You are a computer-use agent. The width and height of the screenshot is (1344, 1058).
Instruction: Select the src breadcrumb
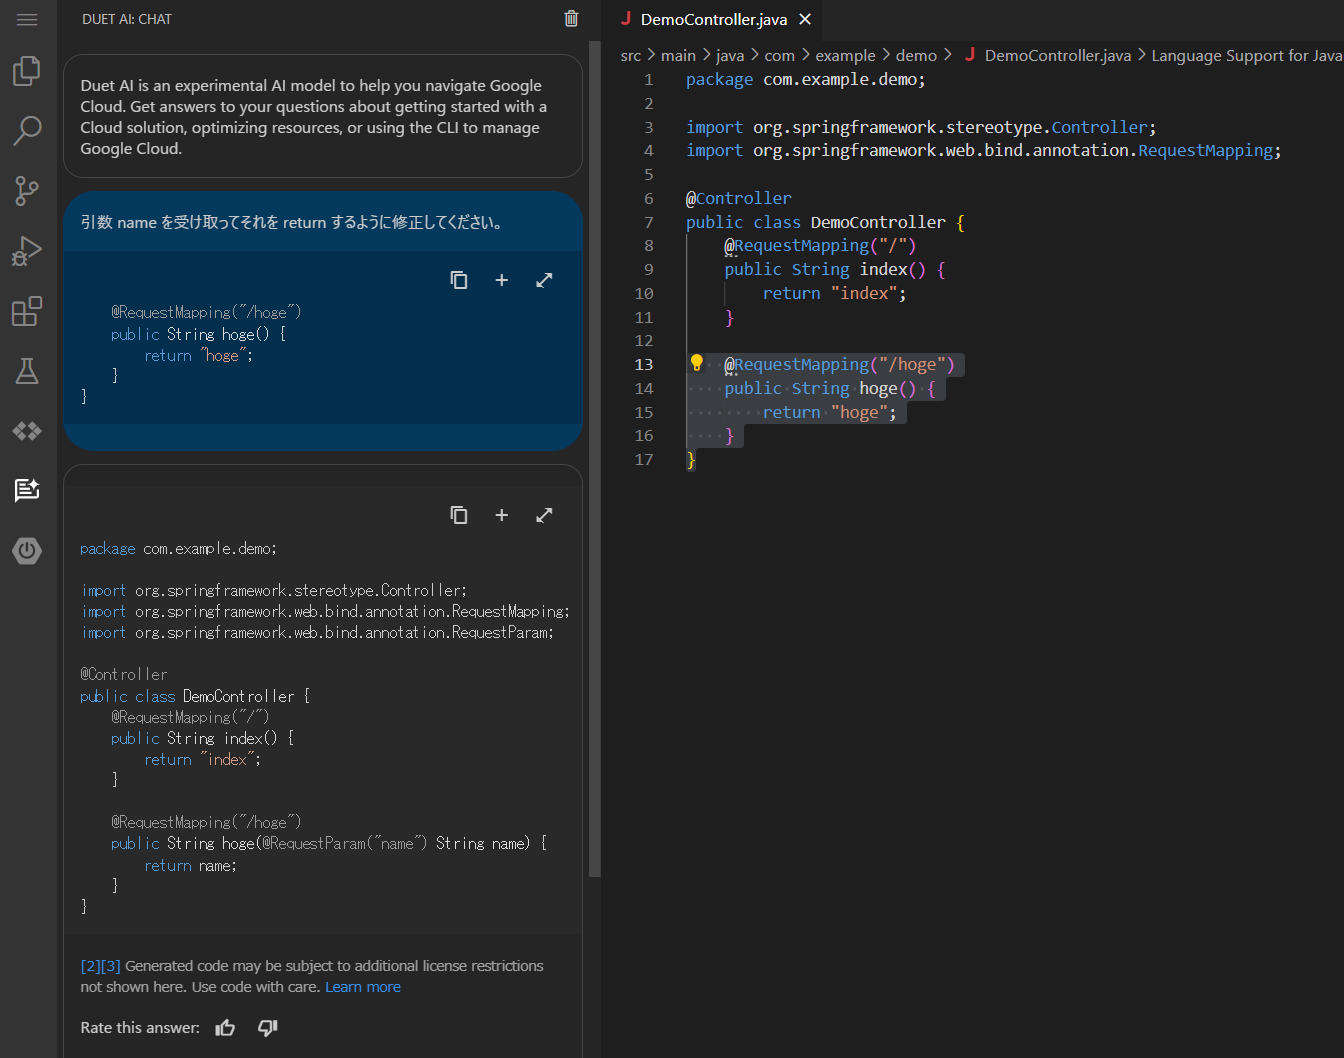tap(631, 56)
